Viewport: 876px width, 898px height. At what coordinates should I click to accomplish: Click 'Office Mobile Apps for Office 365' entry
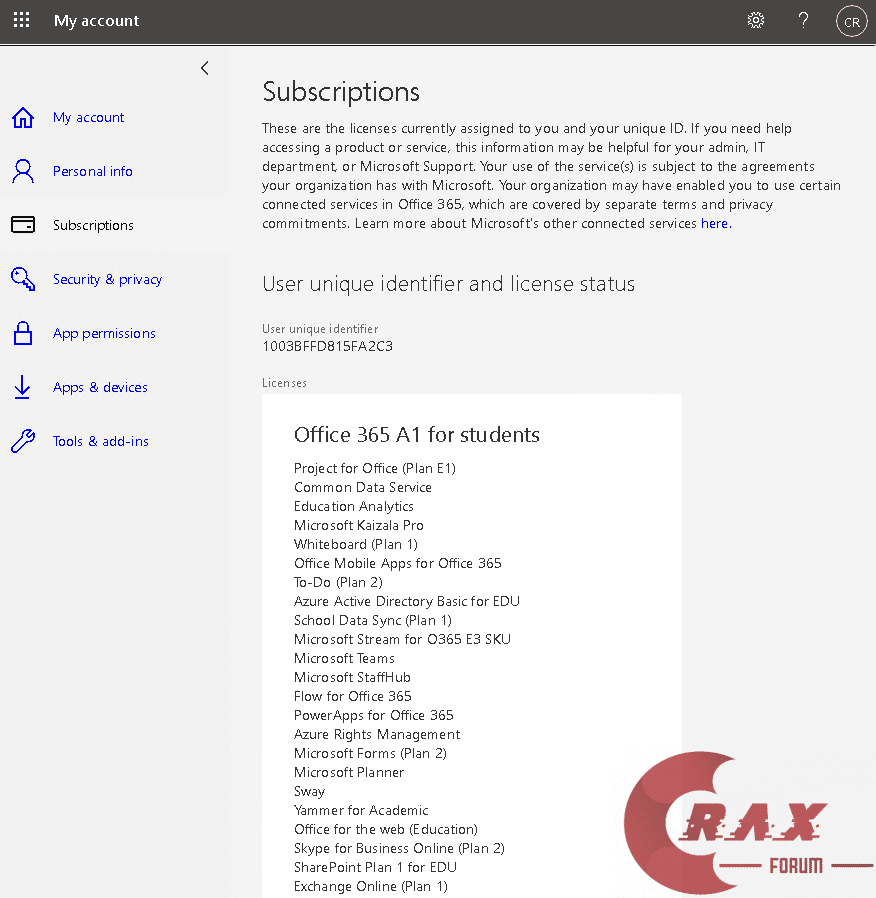click(x=398, y=563)
